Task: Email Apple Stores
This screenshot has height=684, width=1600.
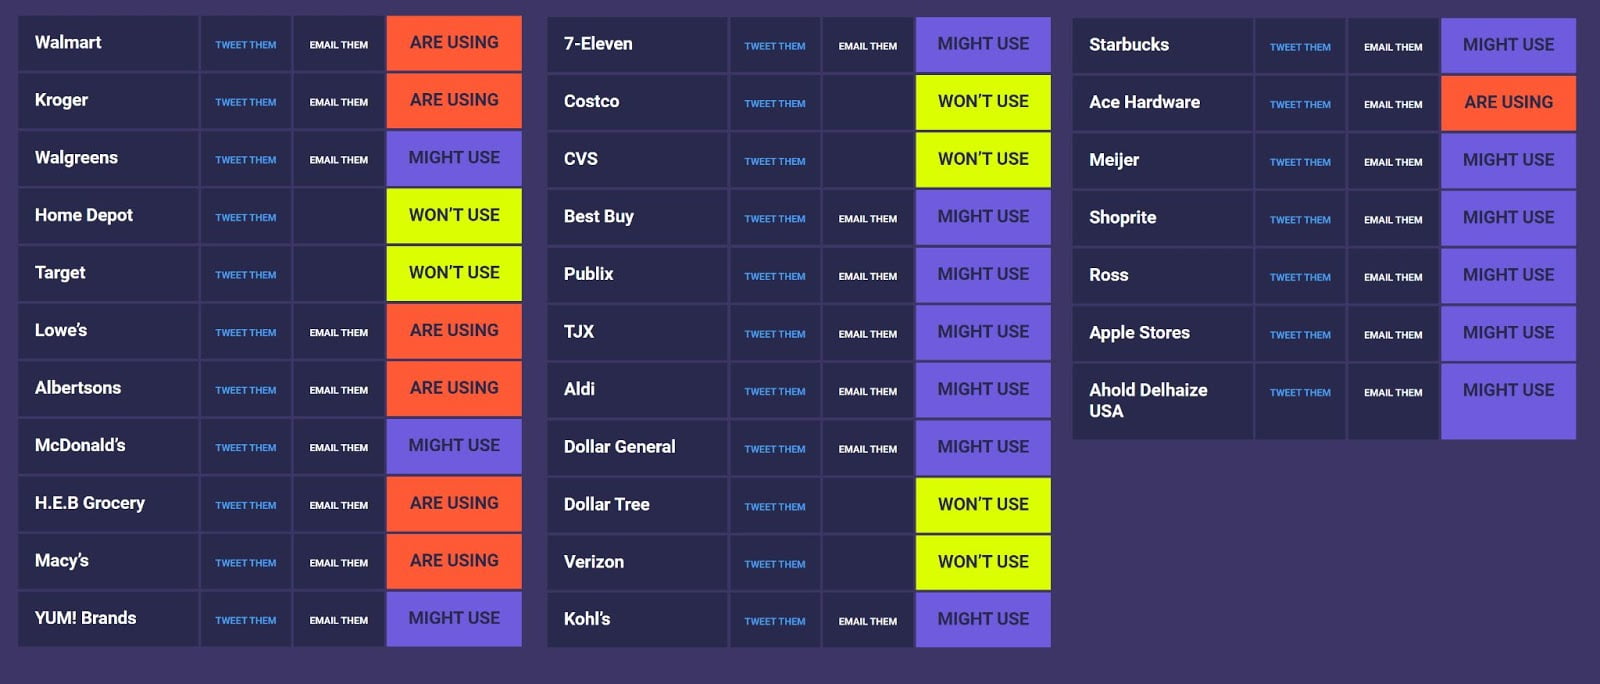Action: [1393, 335]
